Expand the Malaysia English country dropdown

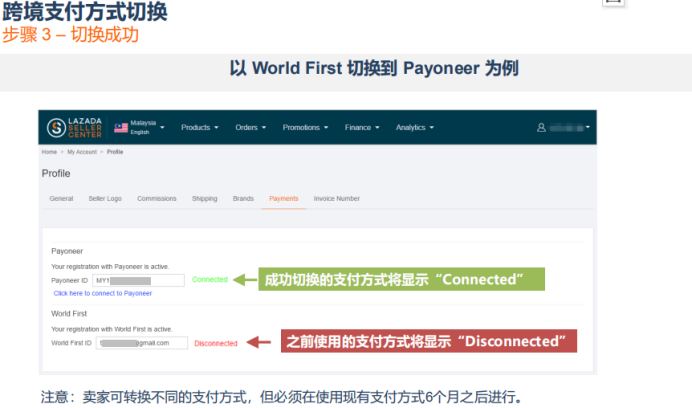(x=162, y=128)
